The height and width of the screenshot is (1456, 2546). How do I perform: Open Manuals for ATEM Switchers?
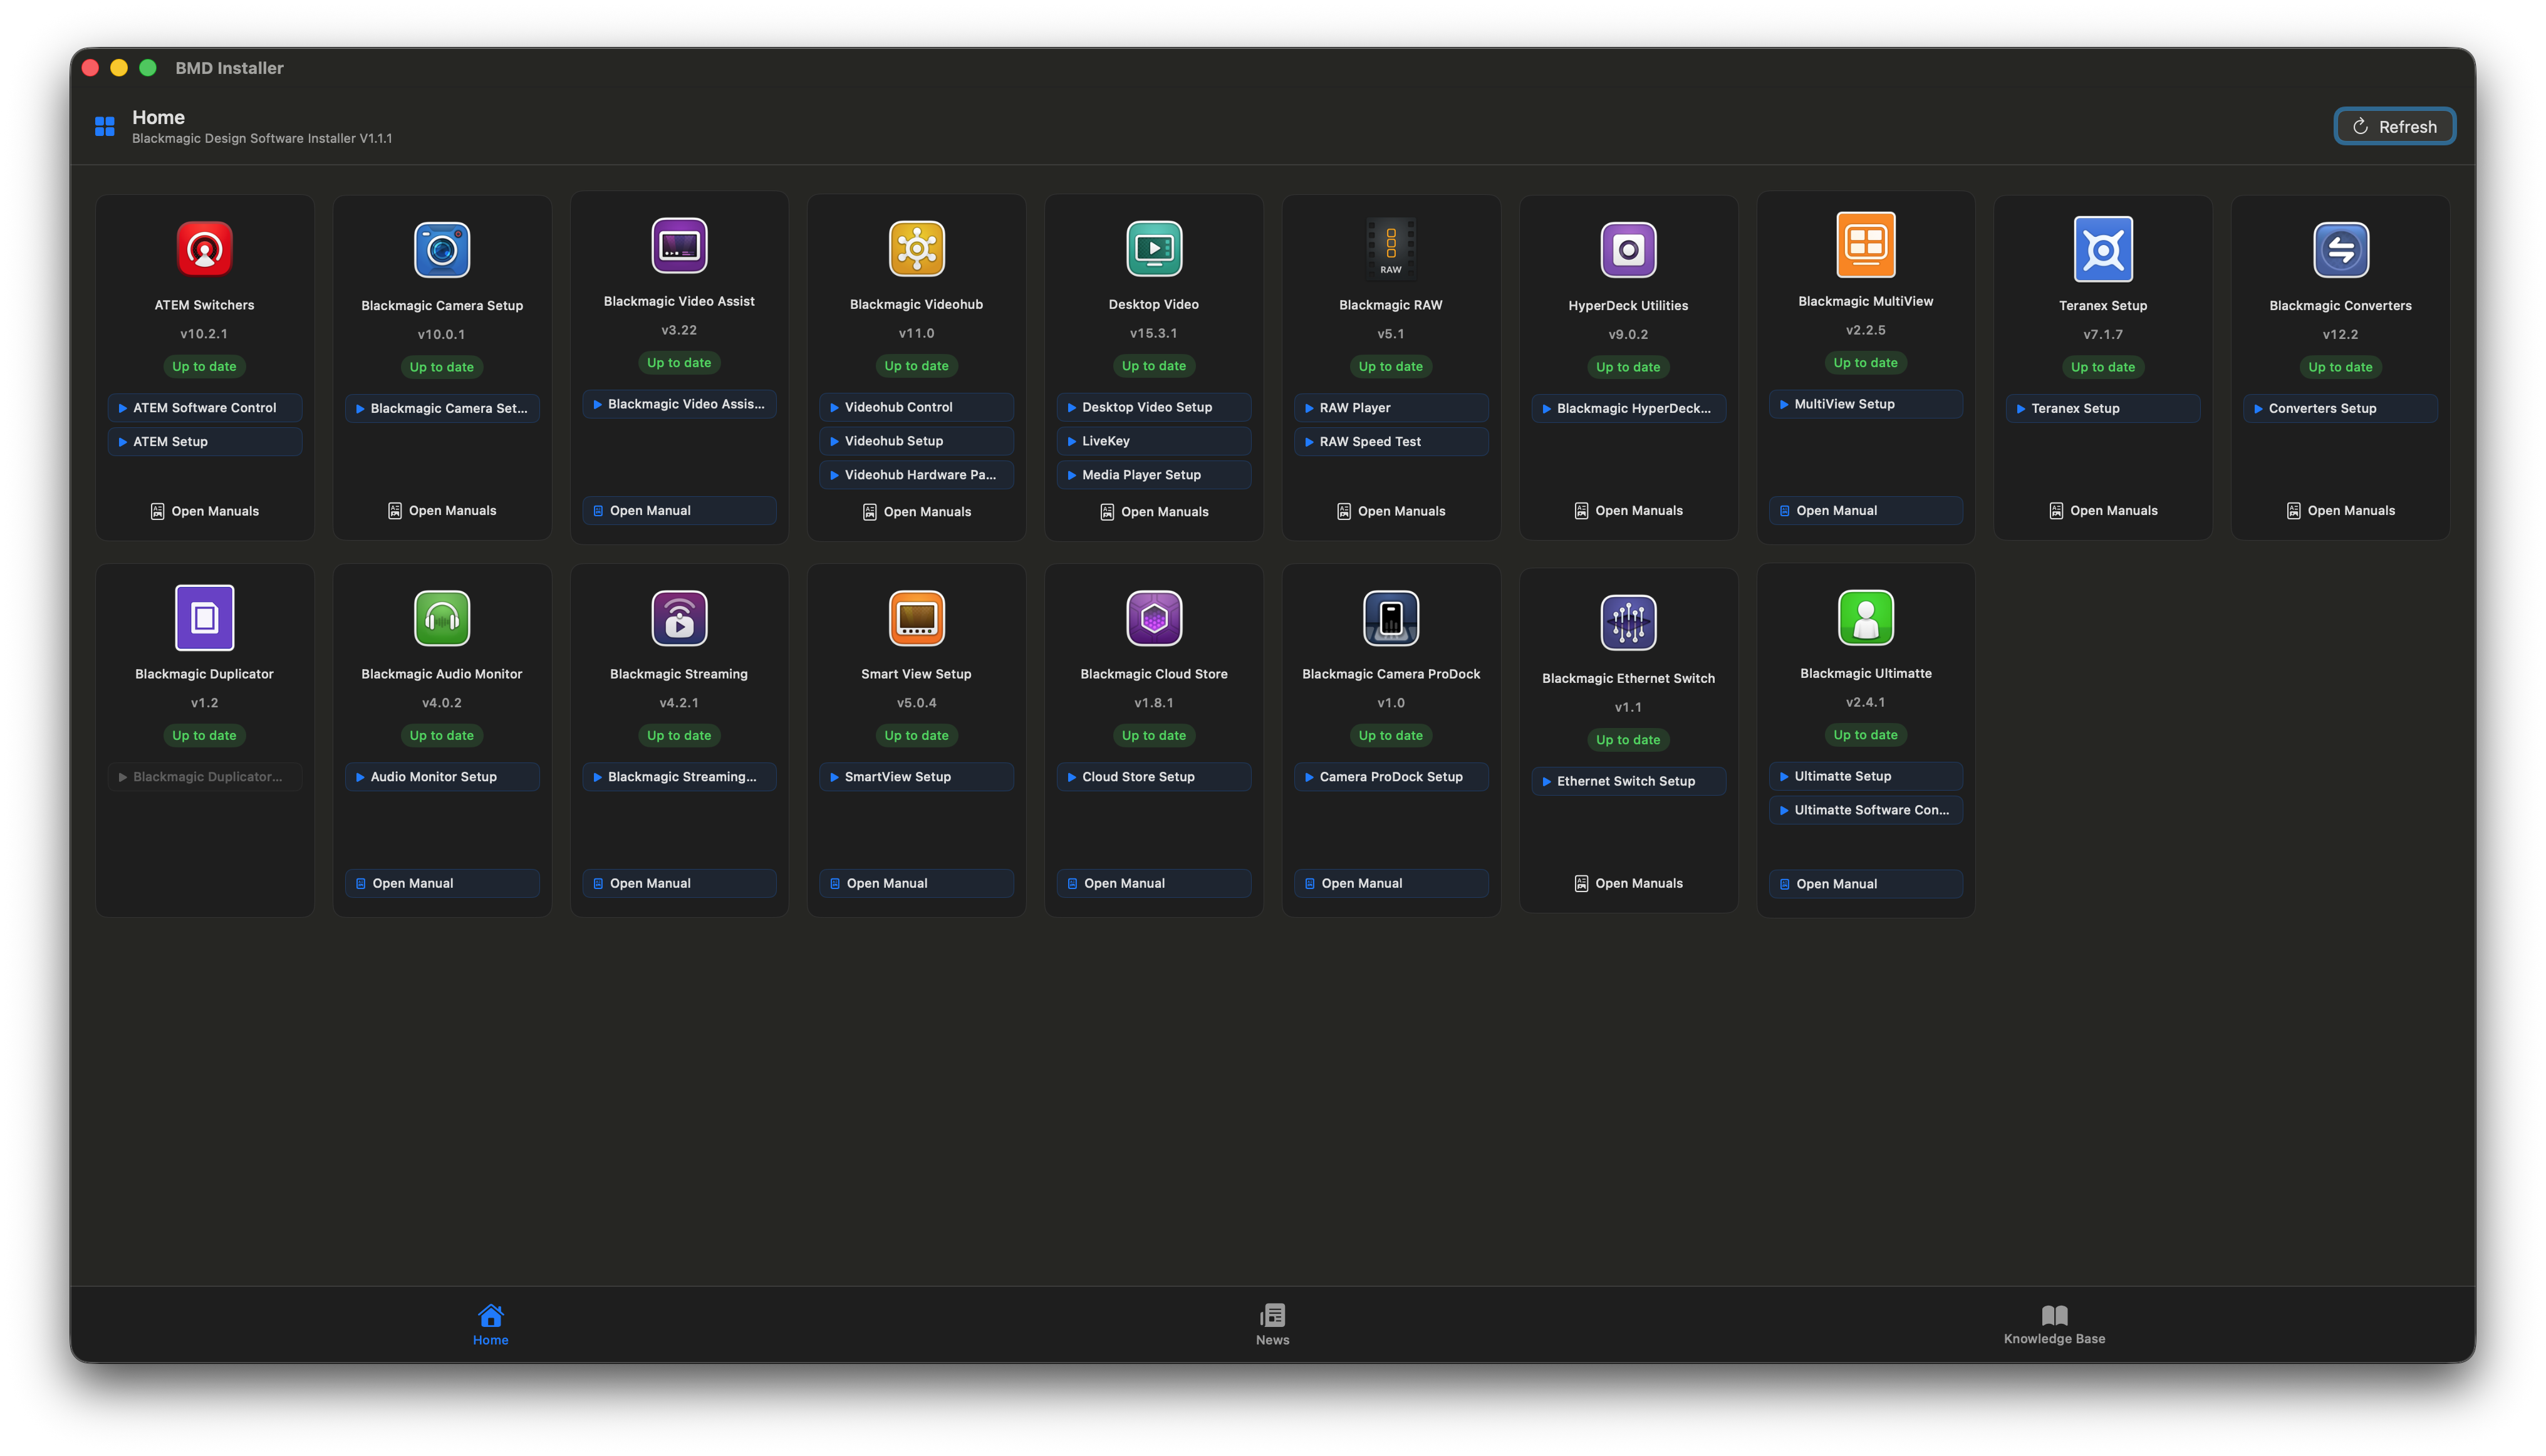204,510
